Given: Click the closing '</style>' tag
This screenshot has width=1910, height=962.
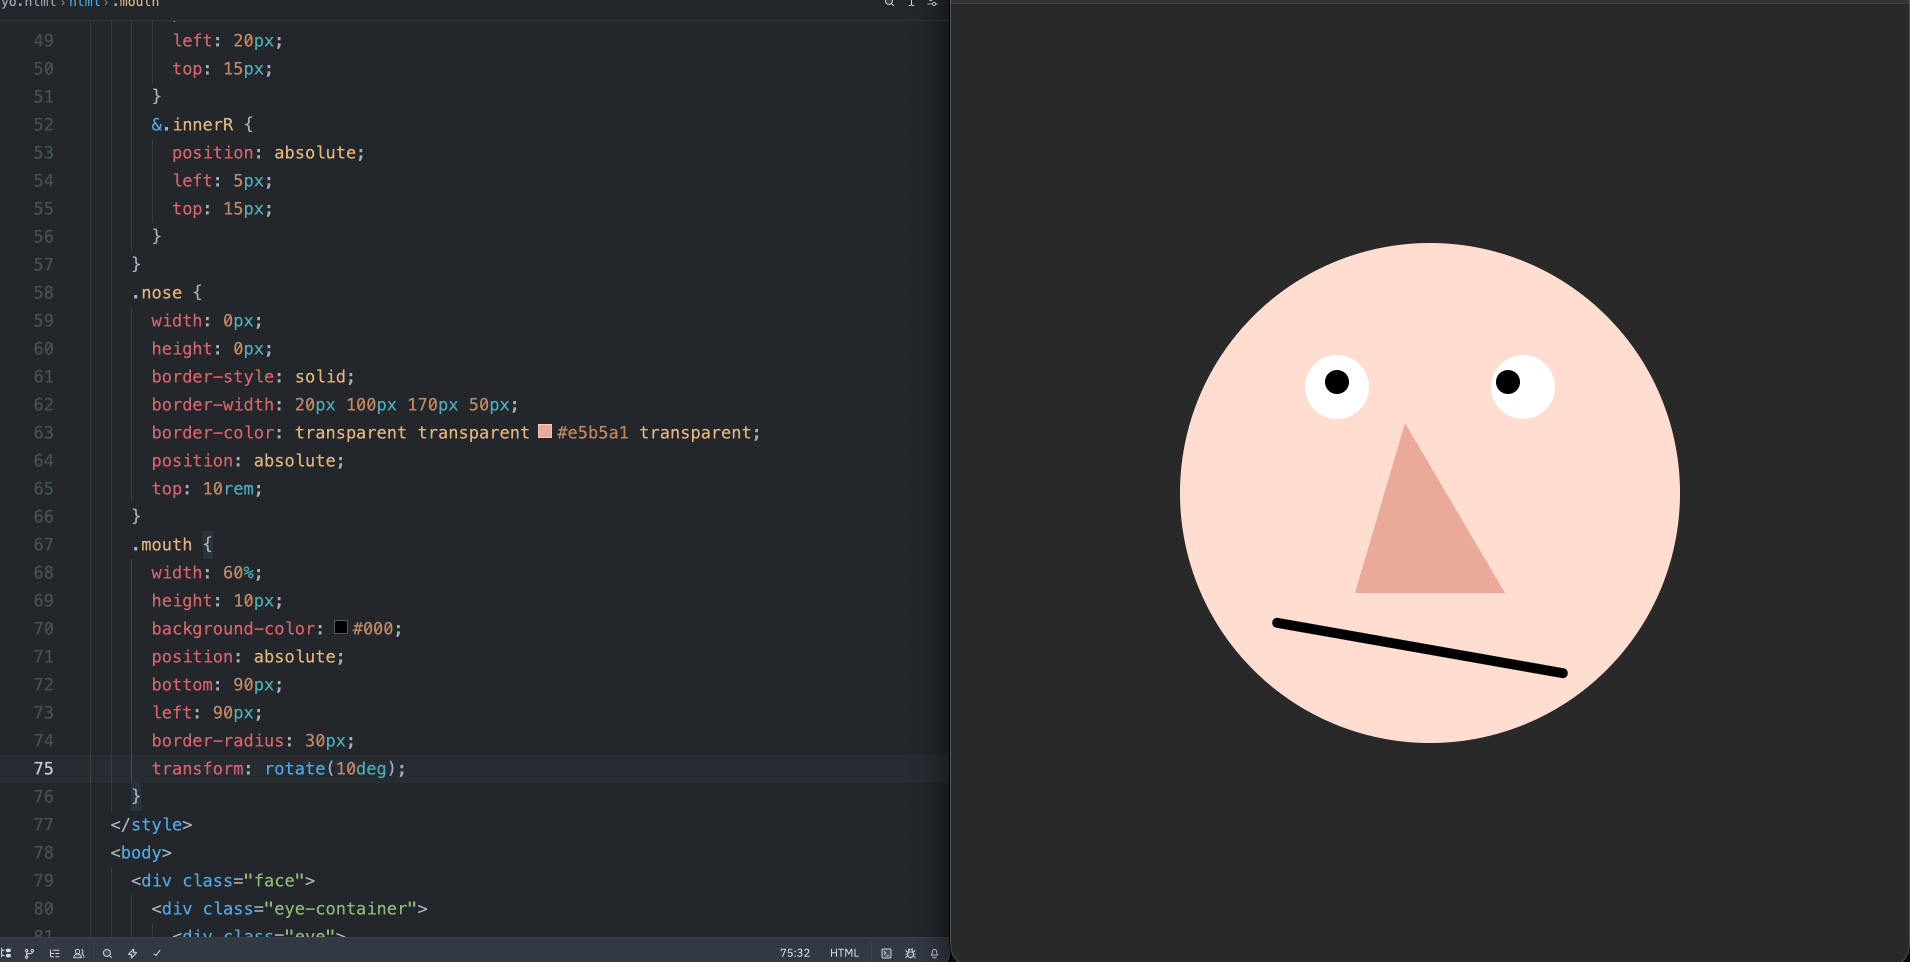Looking at the screenshot, I should [x=151, y=824].
